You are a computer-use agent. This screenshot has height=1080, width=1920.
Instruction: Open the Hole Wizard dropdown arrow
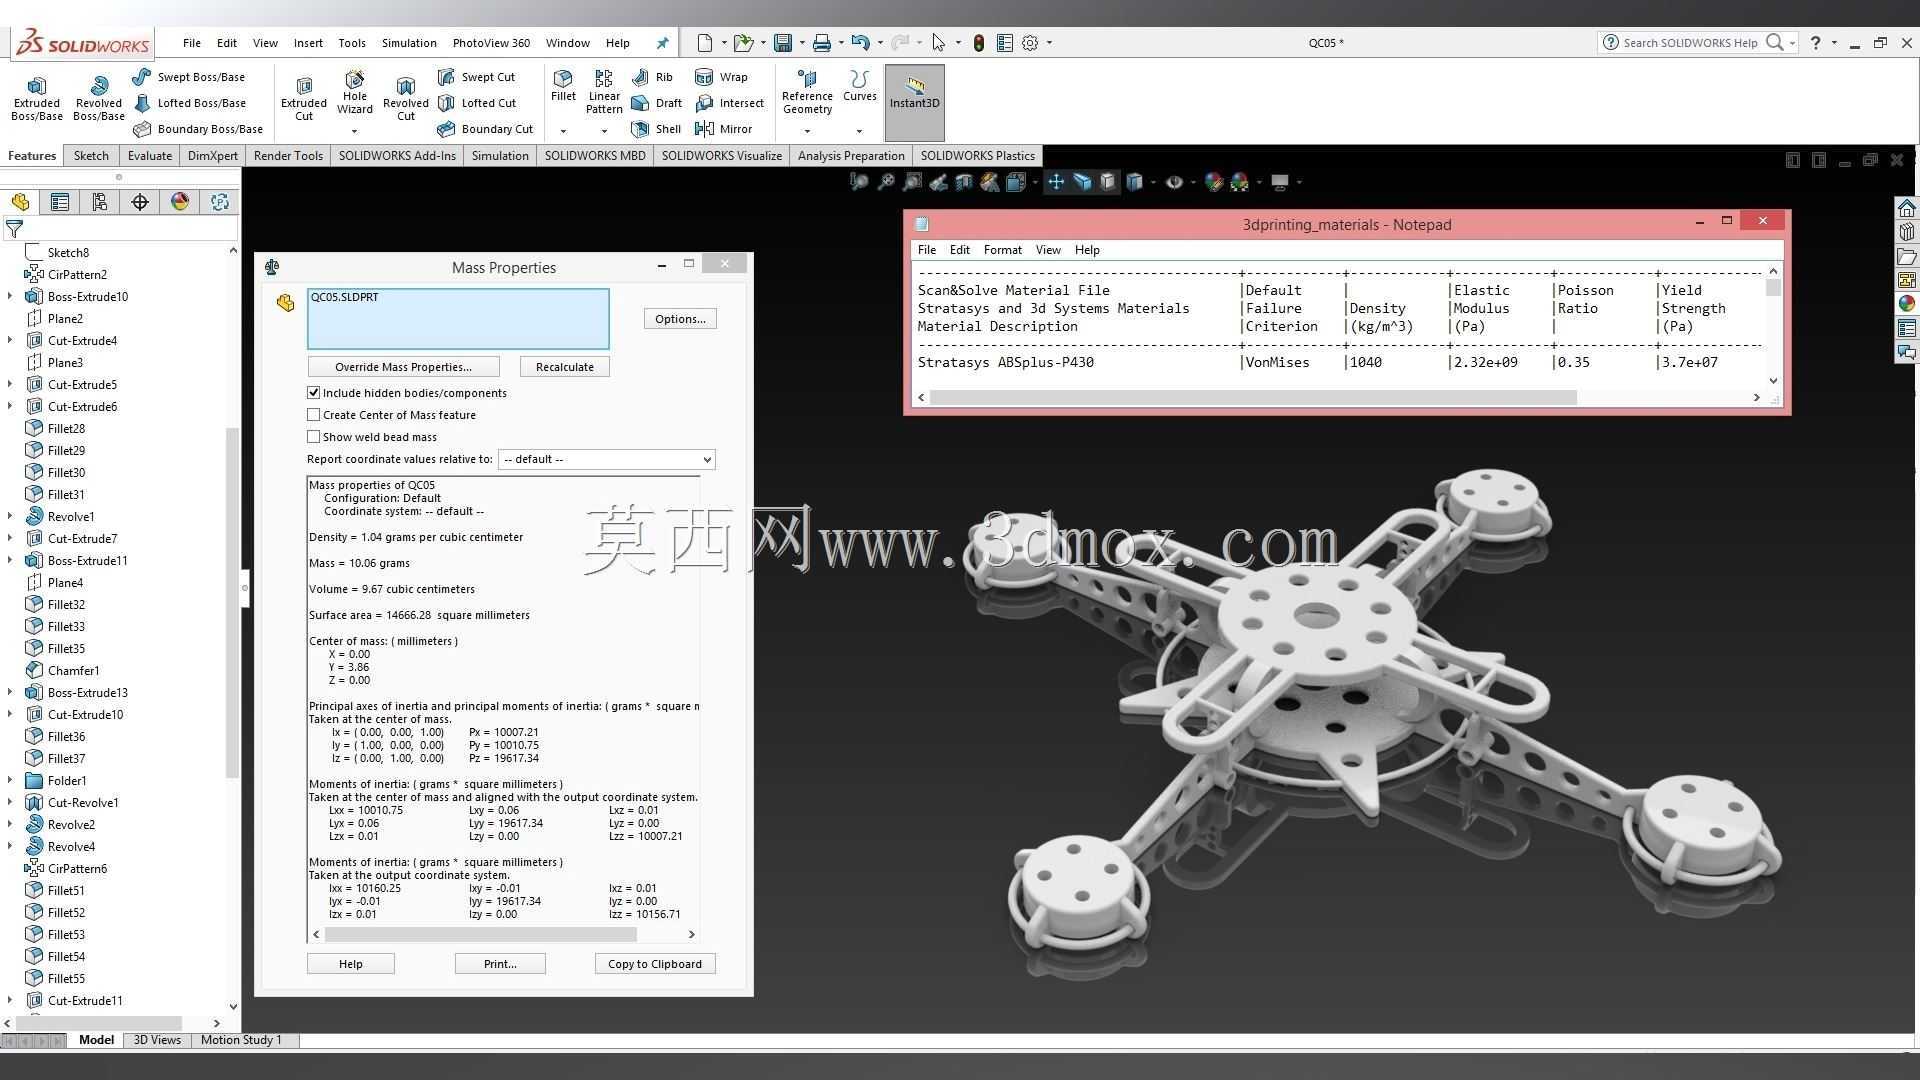tap(354, 131)
